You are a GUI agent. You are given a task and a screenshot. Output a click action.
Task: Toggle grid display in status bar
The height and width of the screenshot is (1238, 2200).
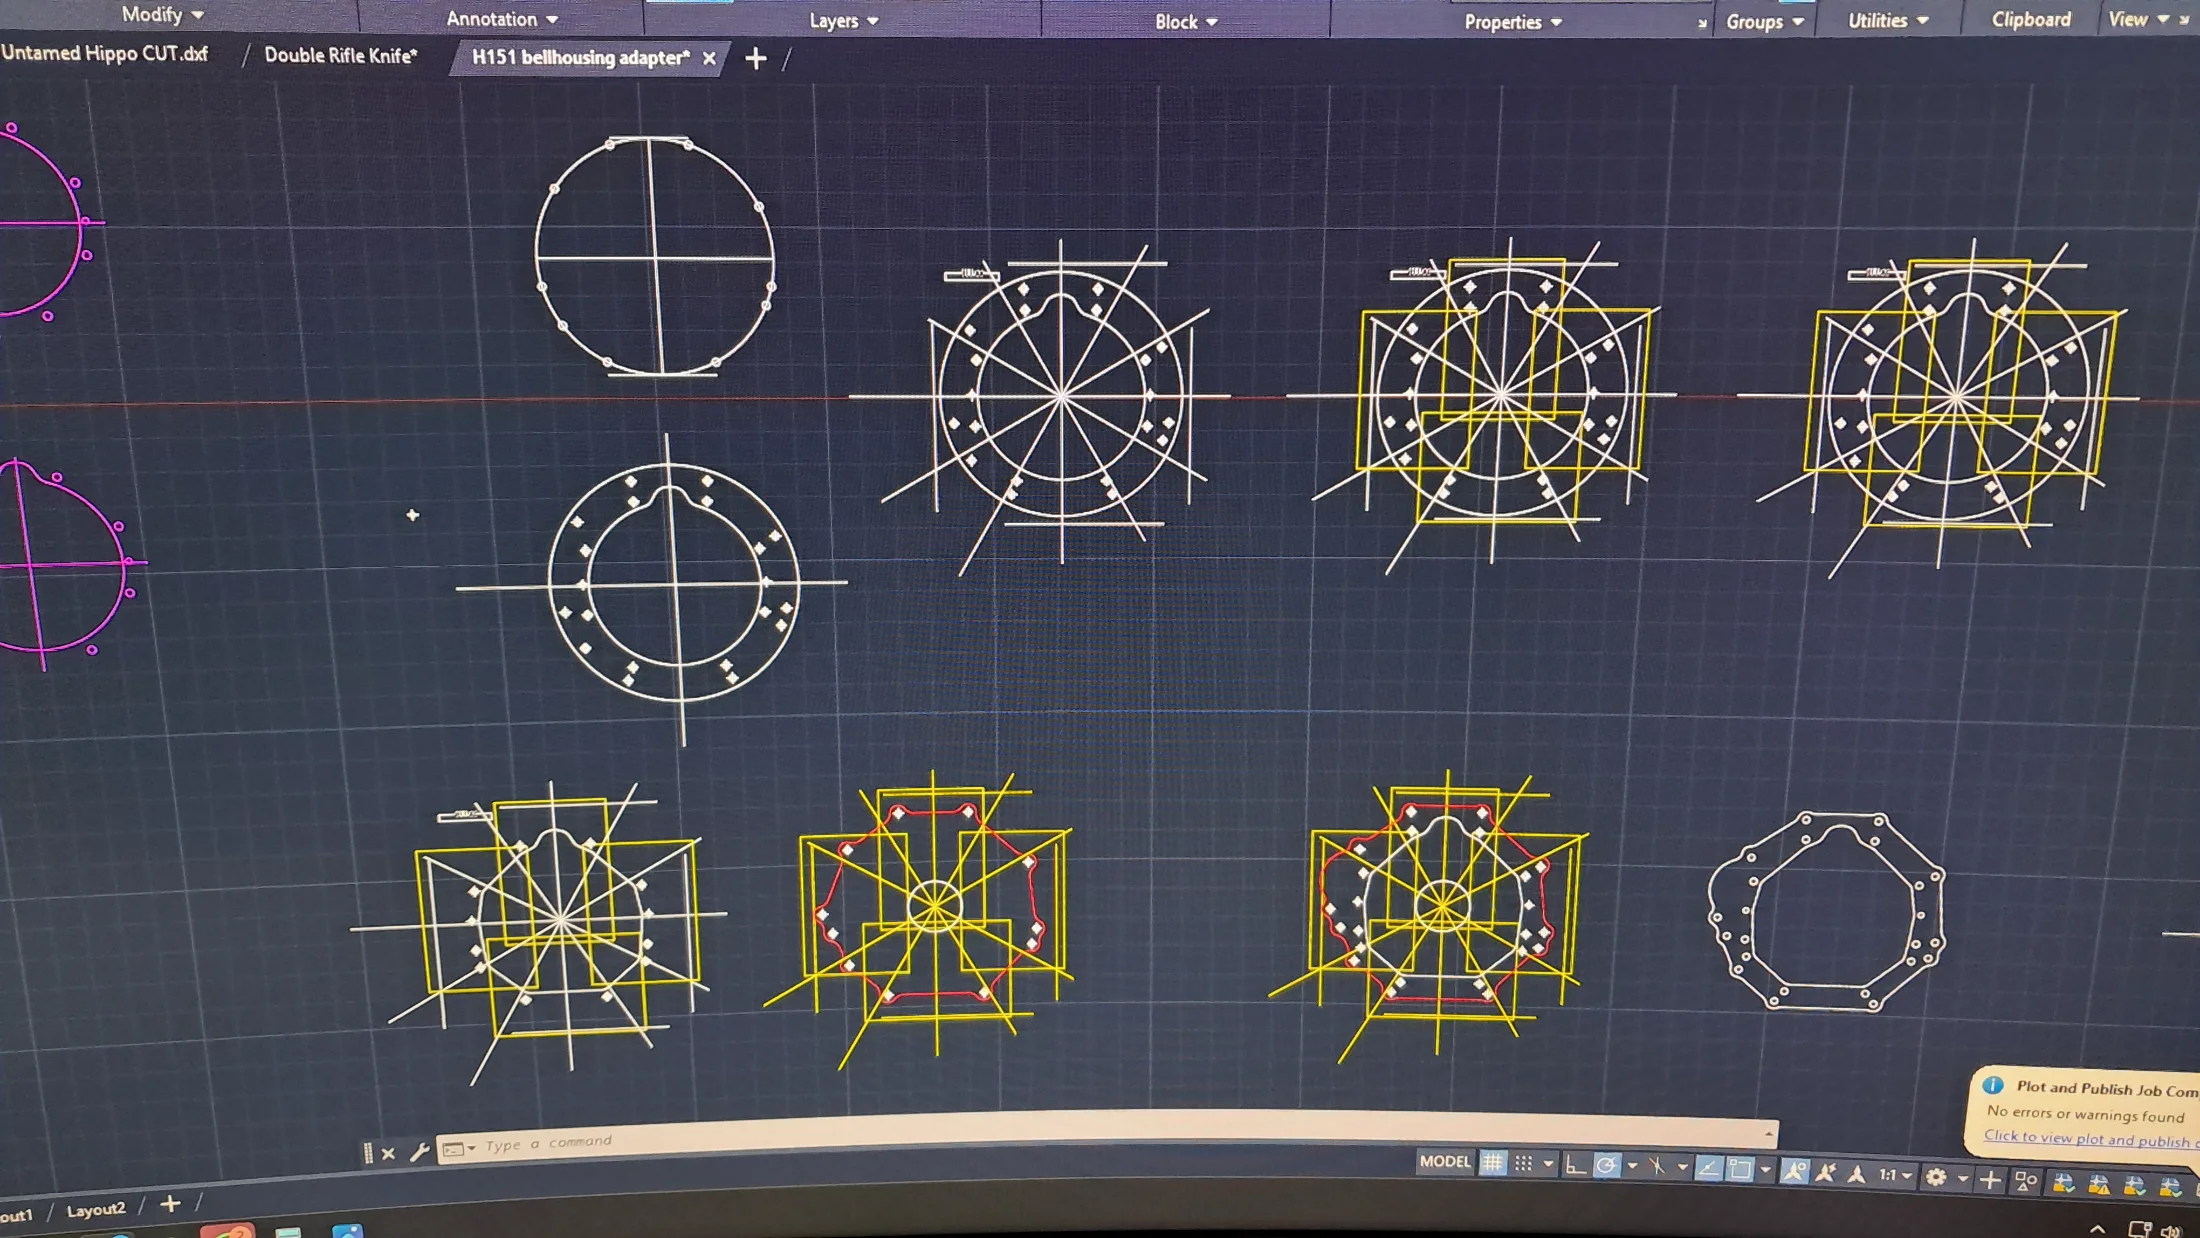(1492, 1163)
